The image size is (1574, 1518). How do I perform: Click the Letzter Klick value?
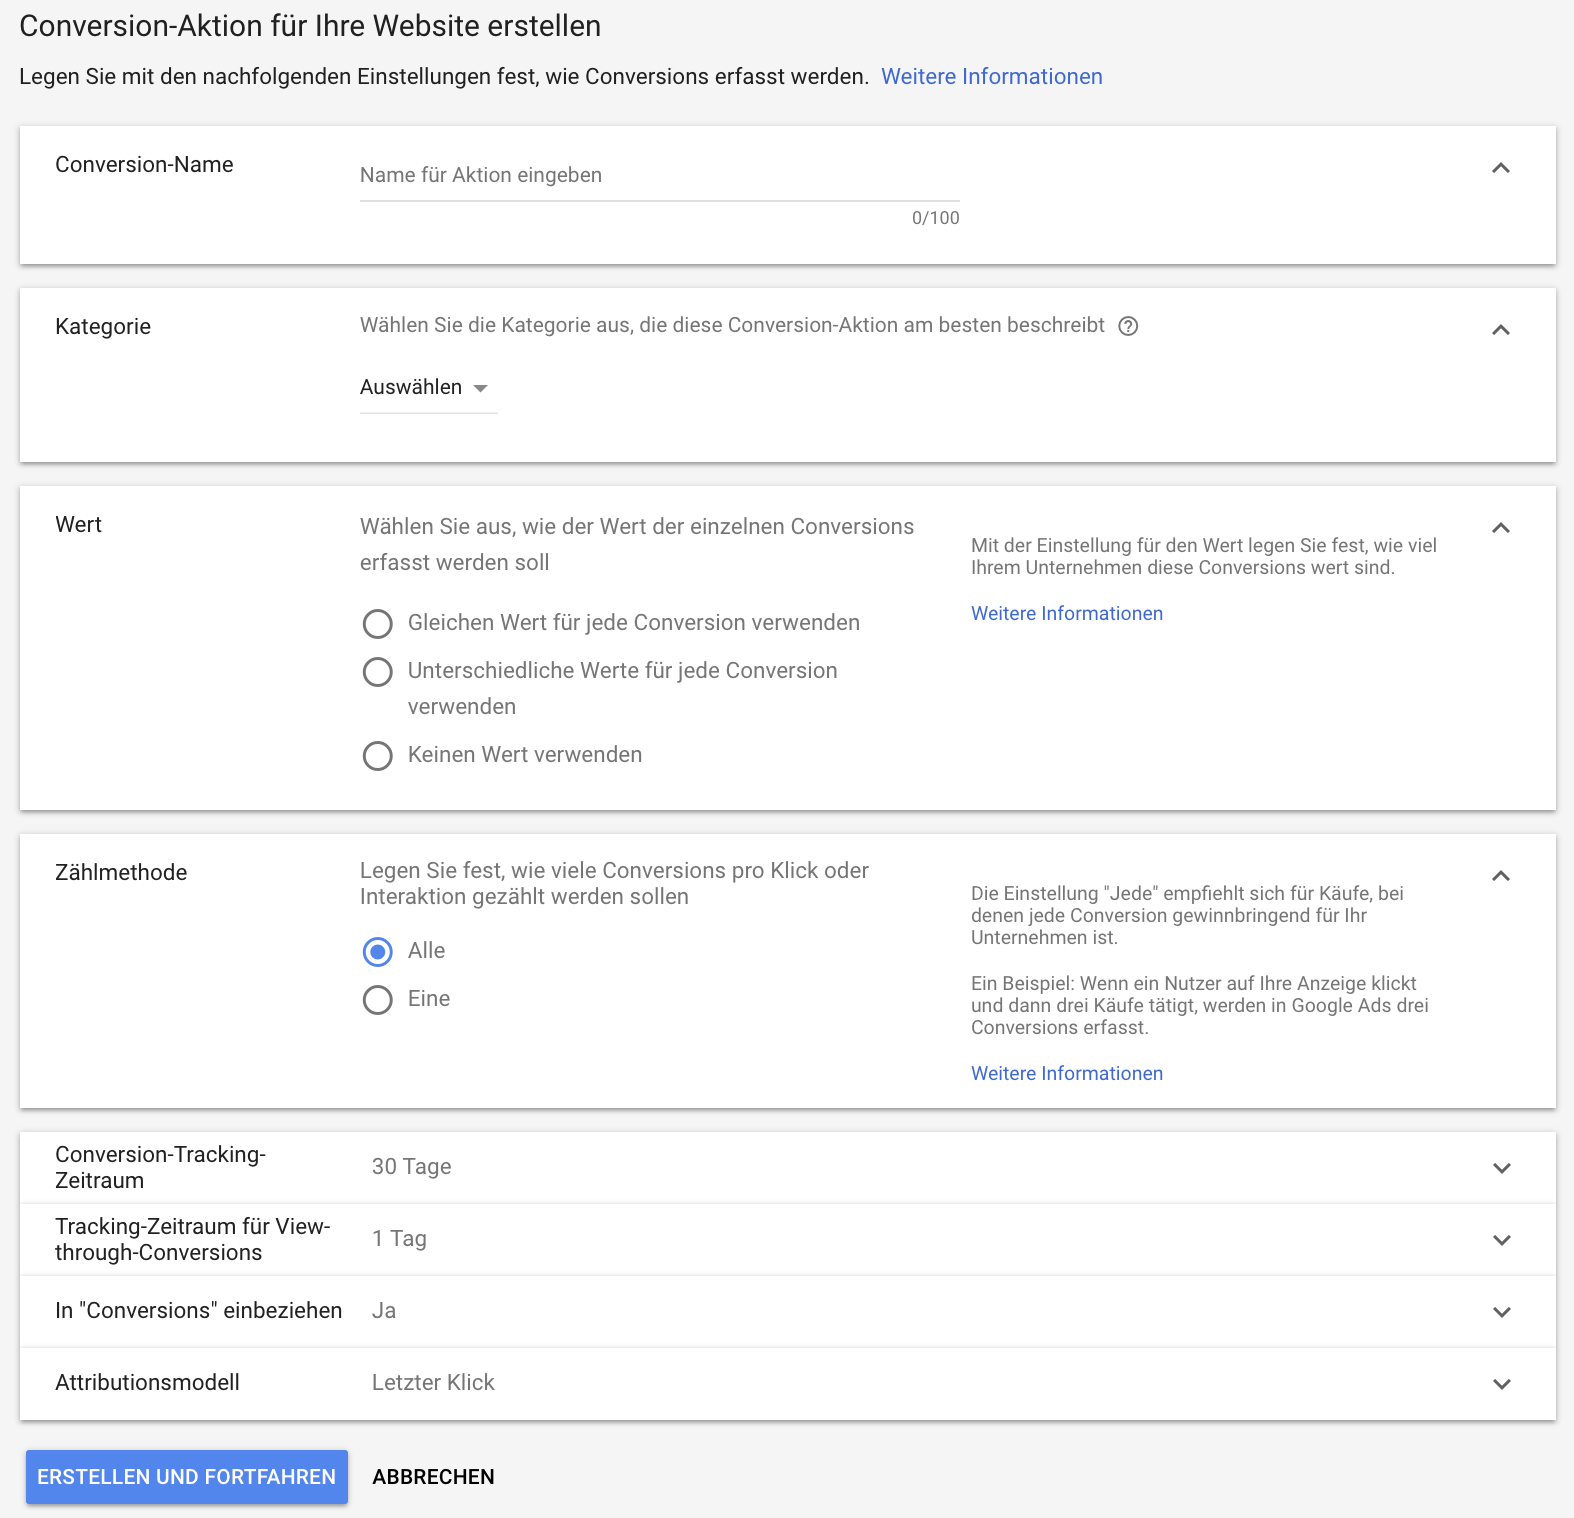pos(433,1383)
